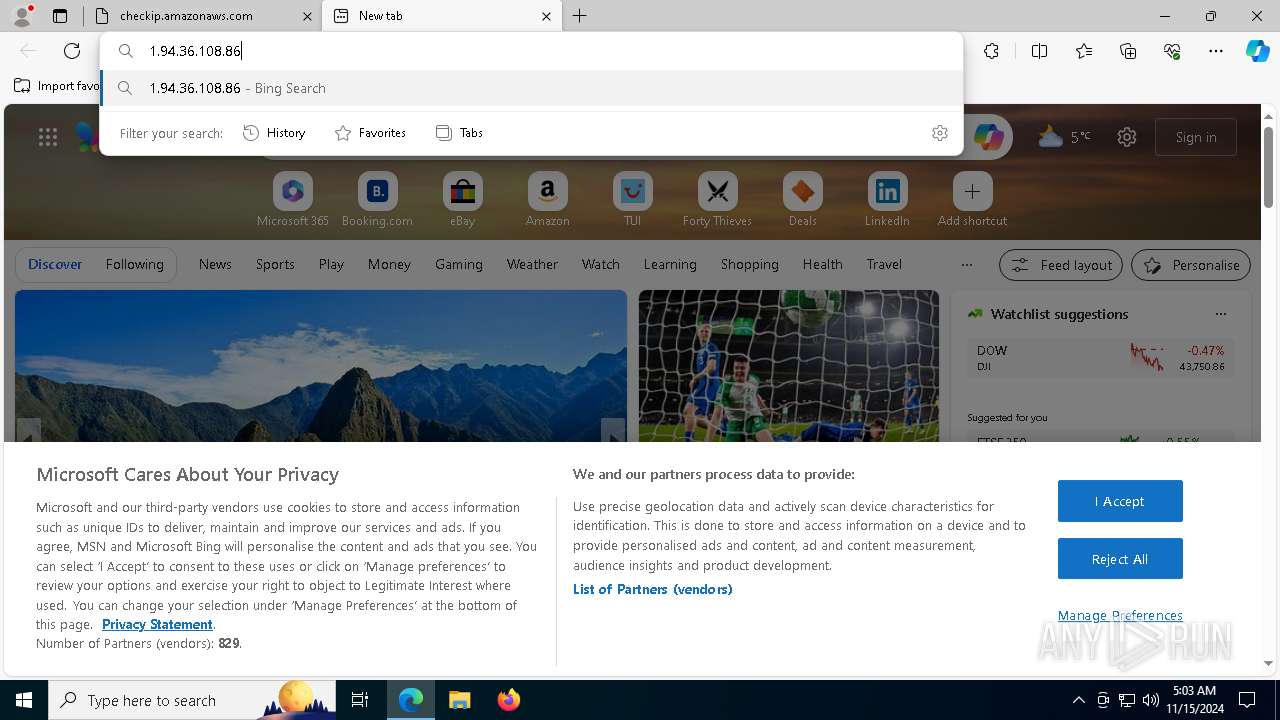Toggle Split screen icon

(1039, 51)
